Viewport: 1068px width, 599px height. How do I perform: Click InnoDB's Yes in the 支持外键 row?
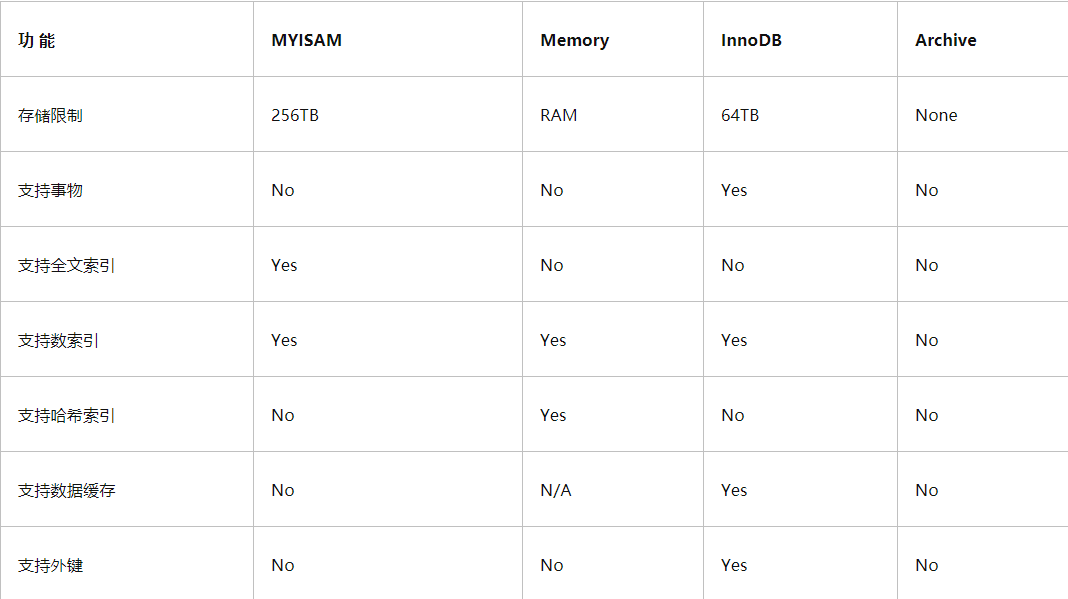click(x=734, y=565)
